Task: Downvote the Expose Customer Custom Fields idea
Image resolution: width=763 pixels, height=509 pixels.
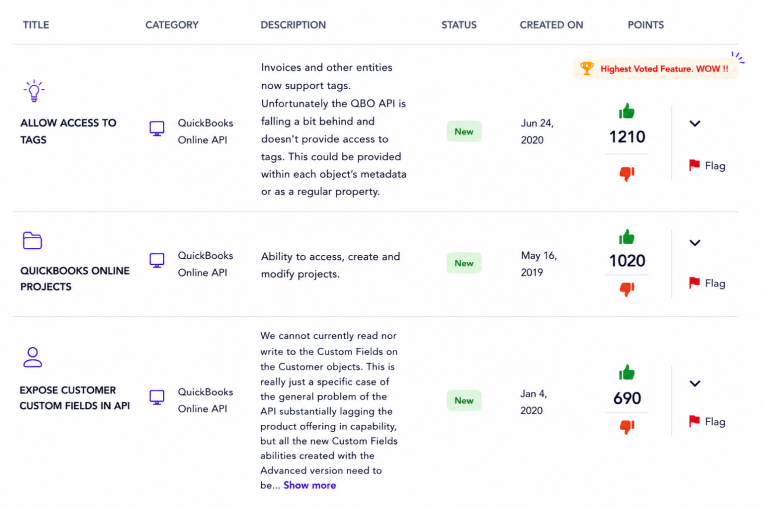Action: [627, 427]
